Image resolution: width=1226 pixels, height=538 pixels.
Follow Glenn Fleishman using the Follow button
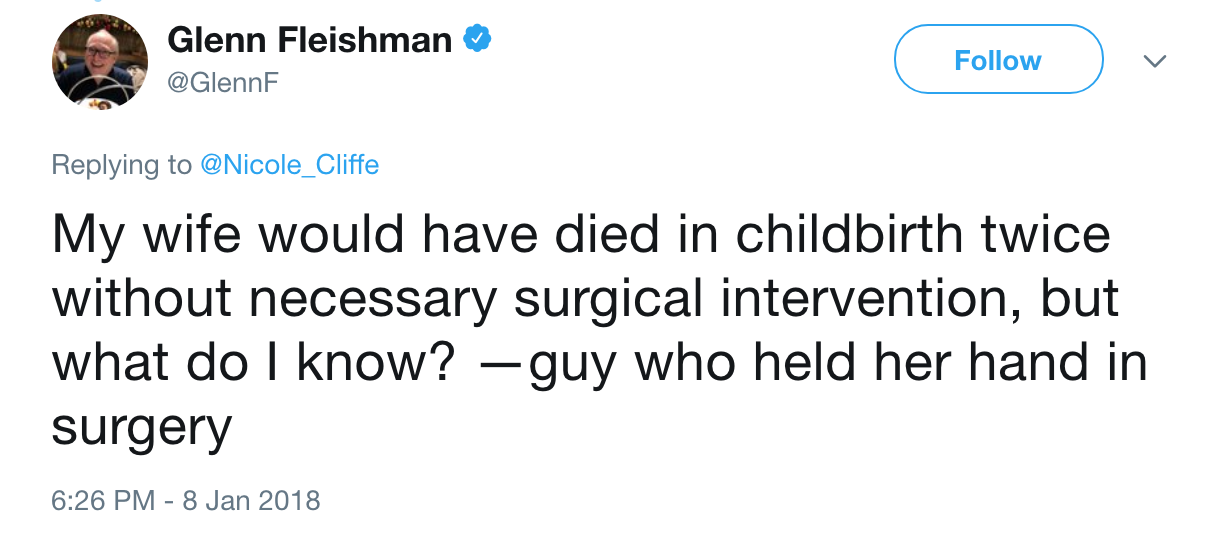click(x=998, y=60)
